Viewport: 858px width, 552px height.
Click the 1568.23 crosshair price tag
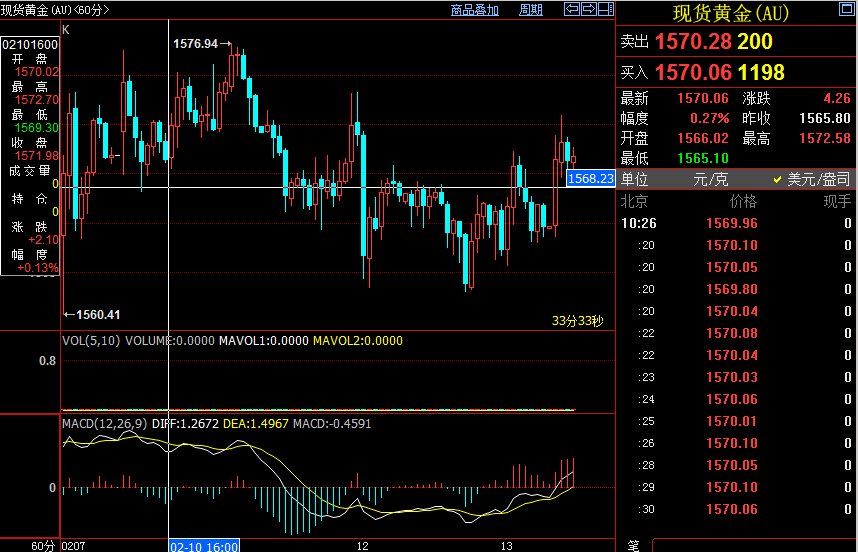590,178
